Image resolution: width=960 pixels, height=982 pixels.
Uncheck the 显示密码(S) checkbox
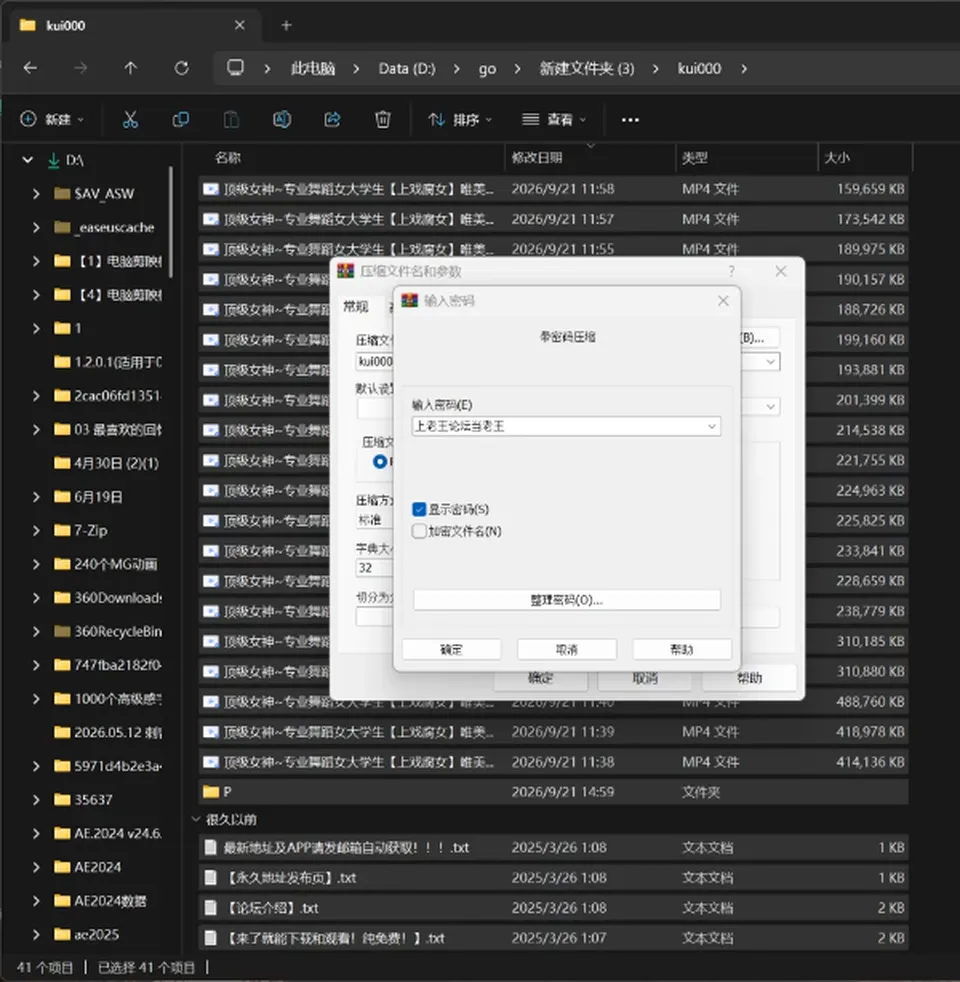(419, 509)
